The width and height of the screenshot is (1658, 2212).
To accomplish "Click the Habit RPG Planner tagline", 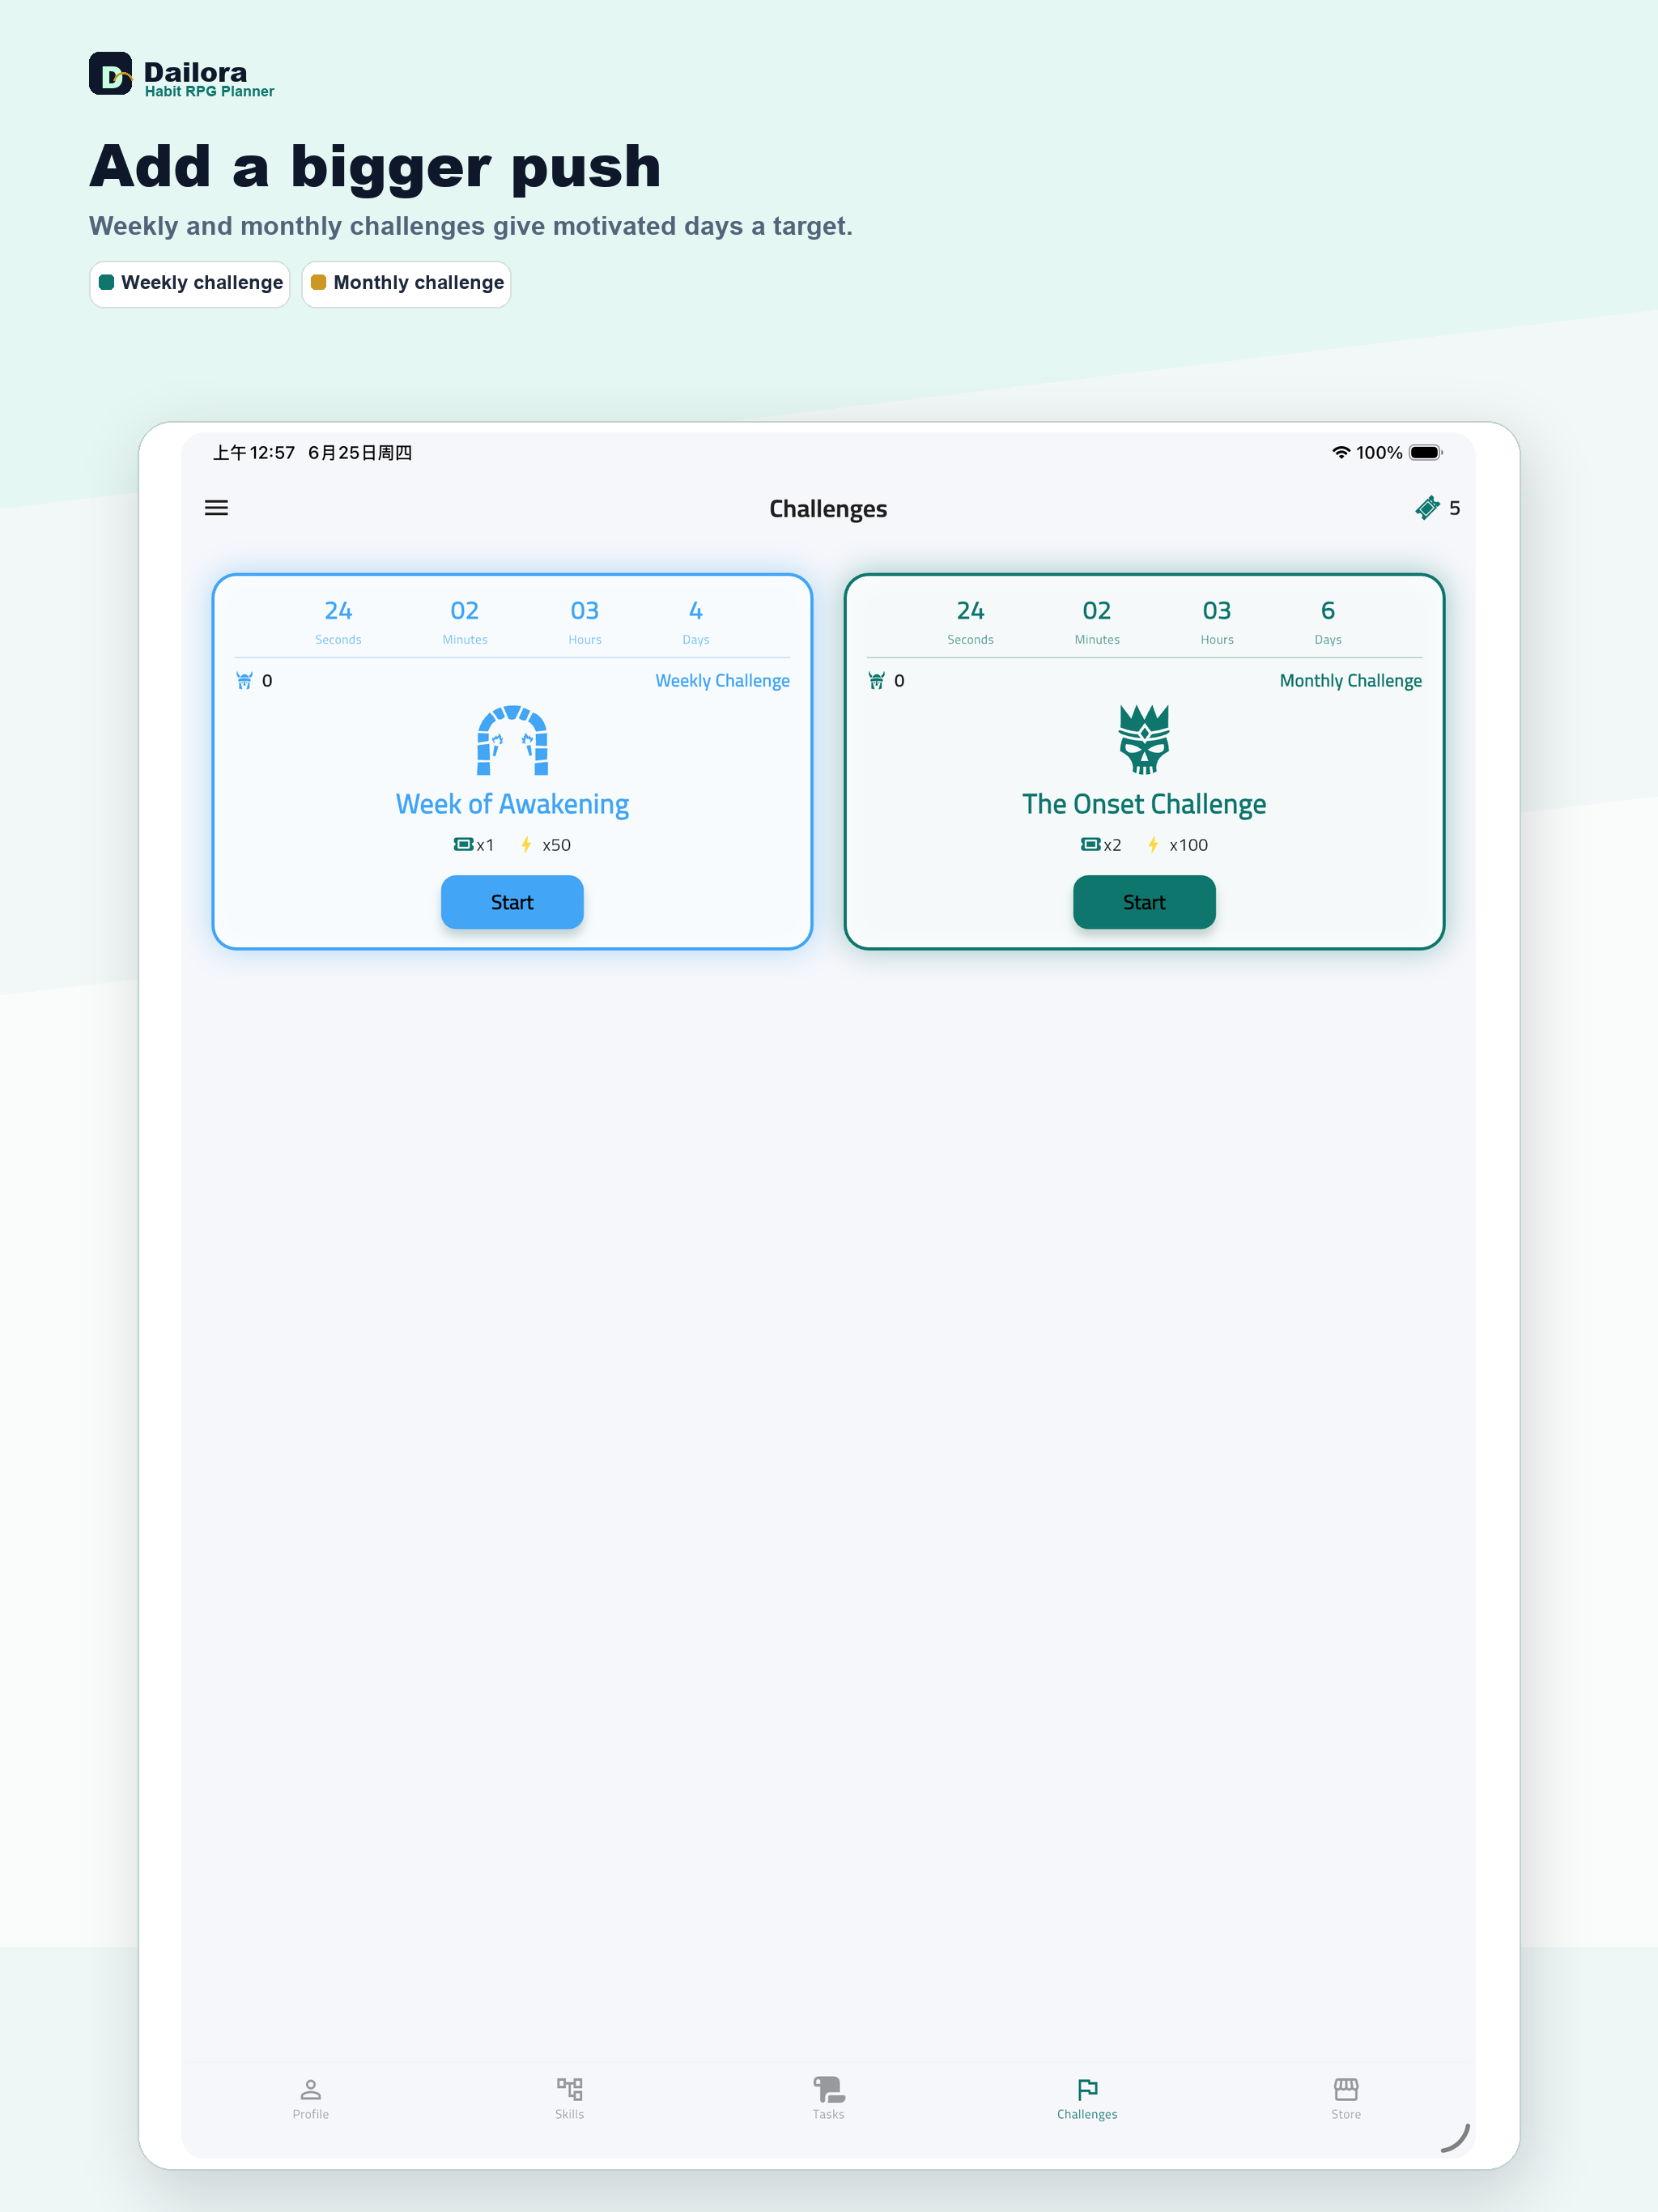I will (x=209, y=91).
